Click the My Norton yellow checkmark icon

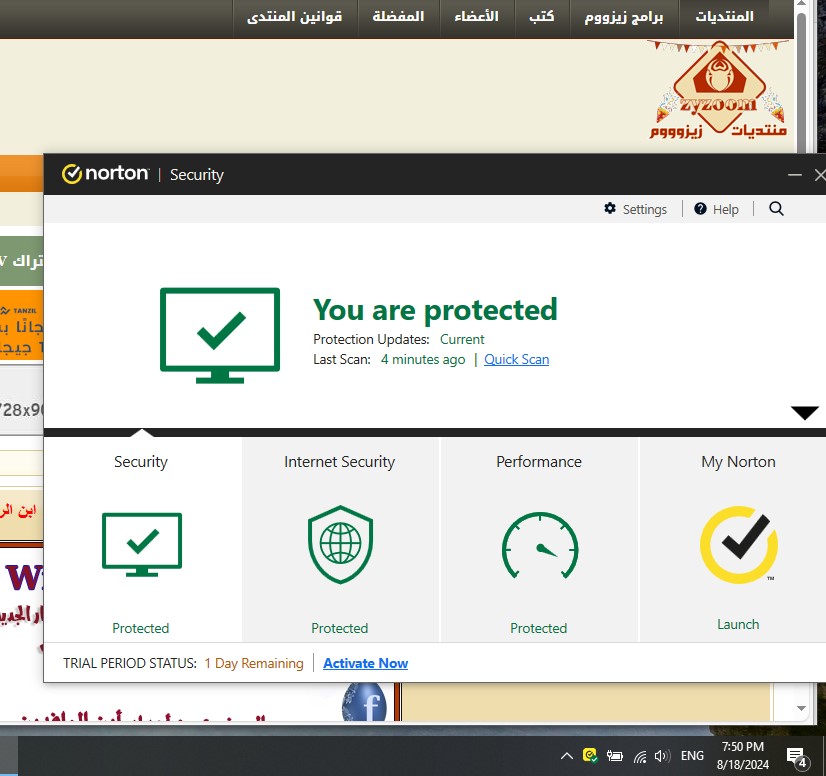tap(739, 545)
